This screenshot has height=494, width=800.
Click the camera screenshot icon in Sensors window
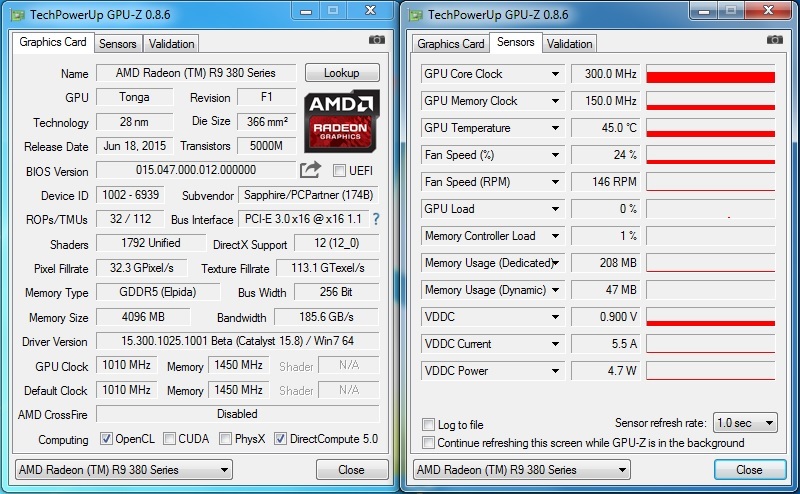click(775, 40)
